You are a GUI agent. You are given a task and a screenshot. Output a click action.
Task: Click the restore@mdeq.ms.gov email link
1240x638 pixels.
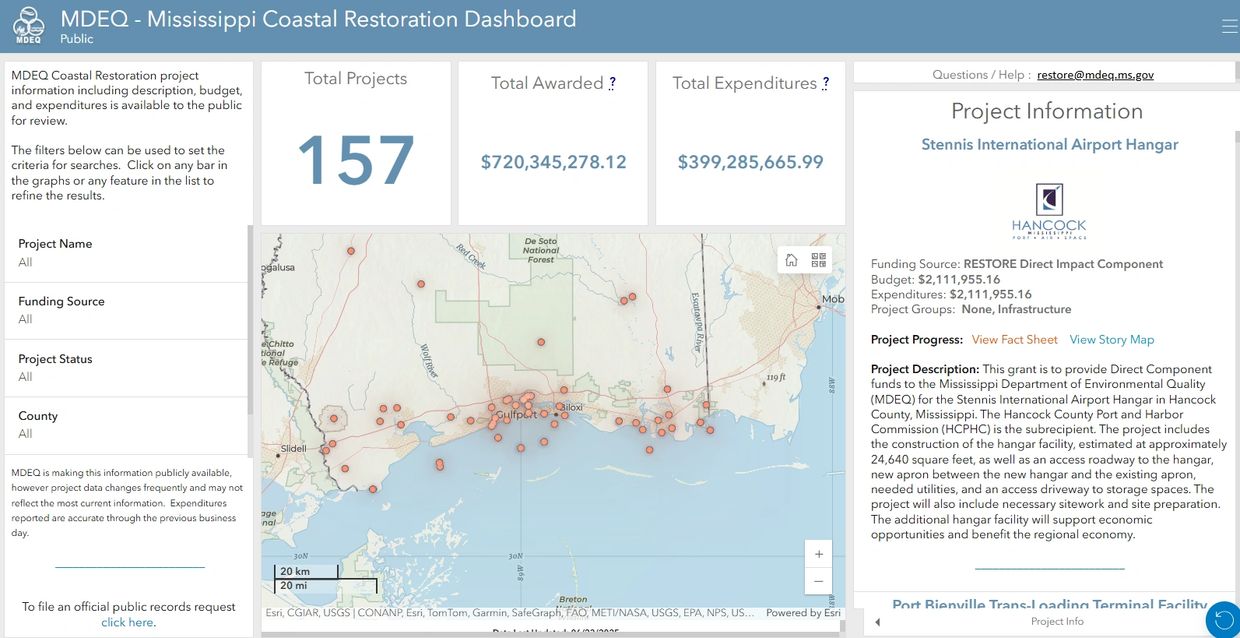[1095, 75]
